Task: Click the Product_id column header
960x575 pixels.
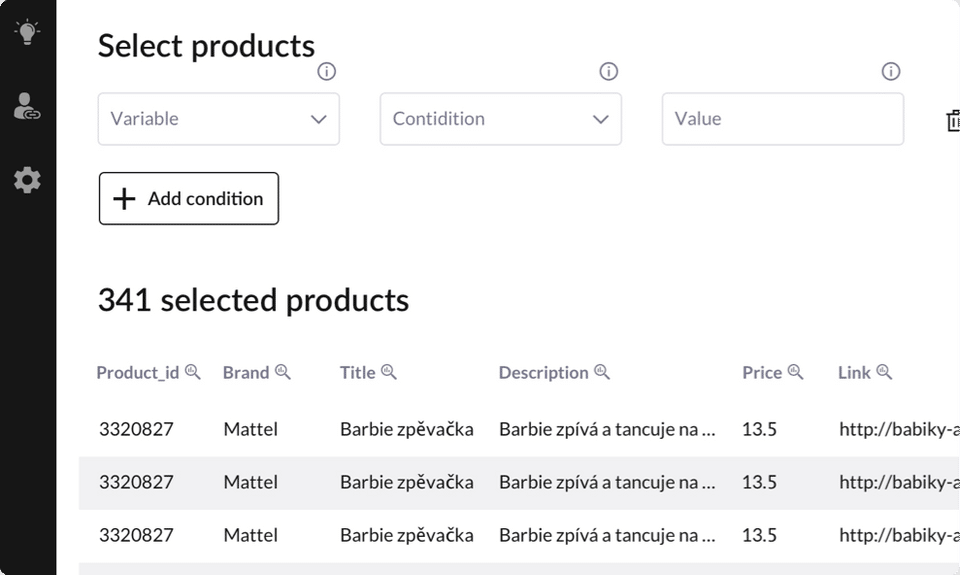Action: point(138,372)
